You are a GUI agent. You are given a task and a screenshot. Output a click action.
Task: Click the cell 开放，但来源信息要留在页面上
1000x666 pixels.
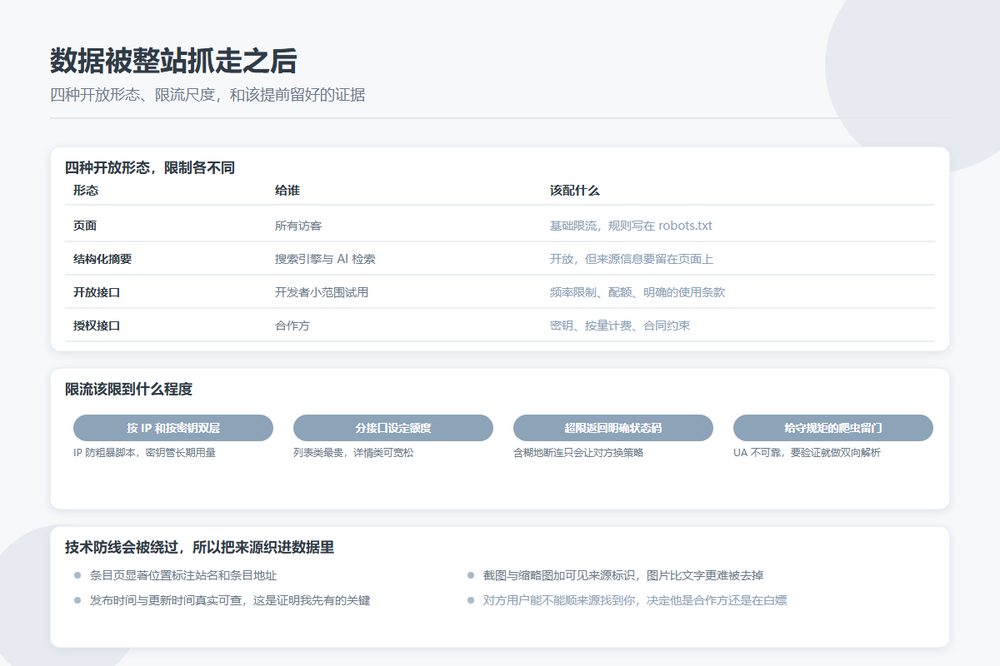631,259
